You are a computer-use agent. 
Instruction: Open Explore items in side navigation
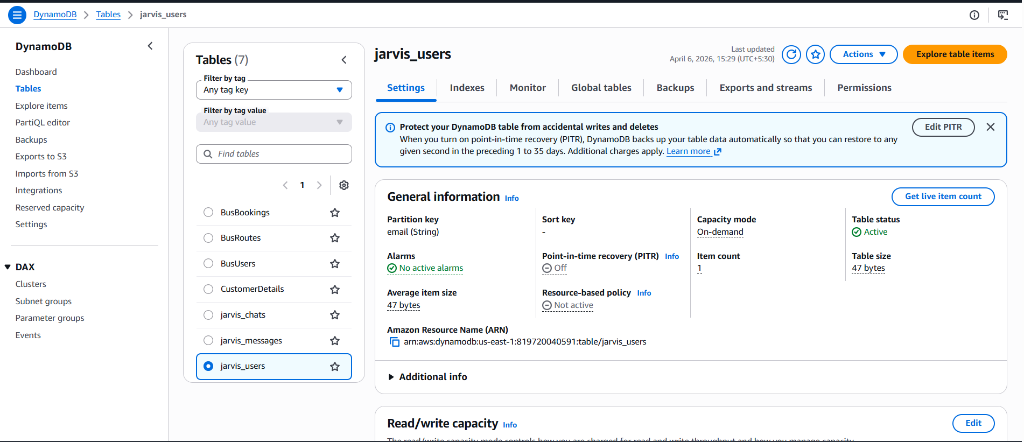pyautogui.click(x=41, y=106)
